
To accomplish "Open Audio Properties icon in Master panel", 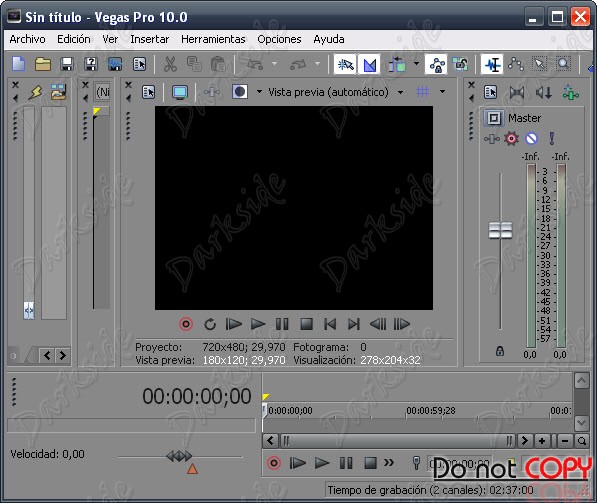I will (490, 92).
